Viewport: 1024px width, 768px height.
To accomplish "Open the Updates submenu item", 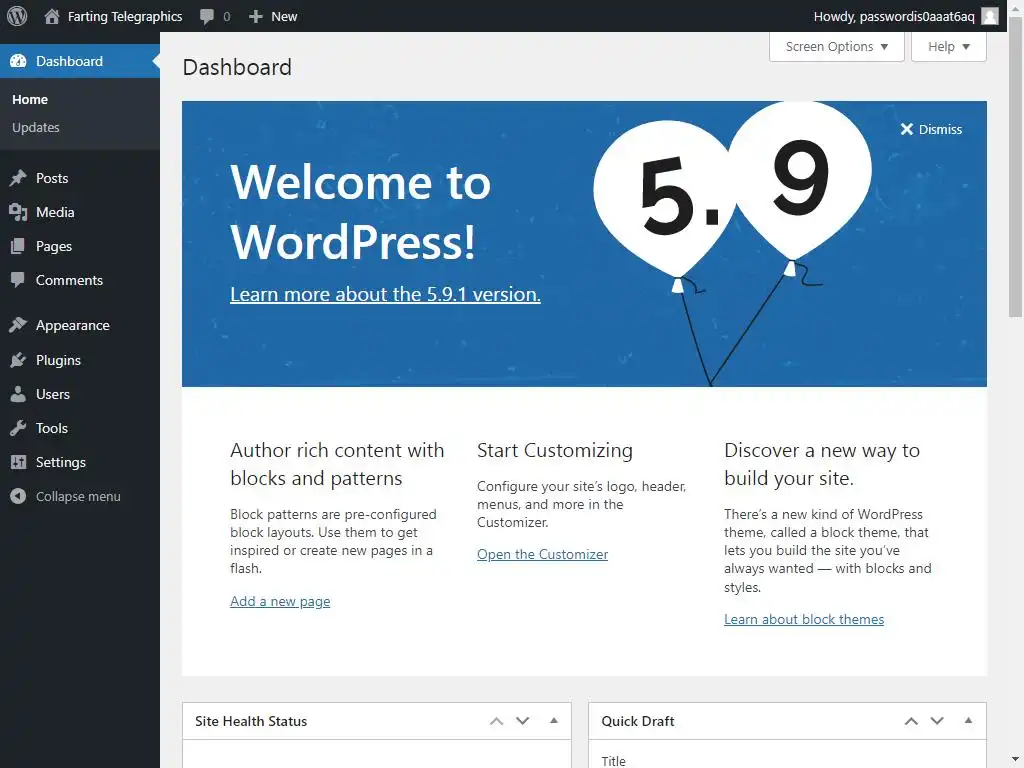I will pyautogui.click(x=36, y=127).
